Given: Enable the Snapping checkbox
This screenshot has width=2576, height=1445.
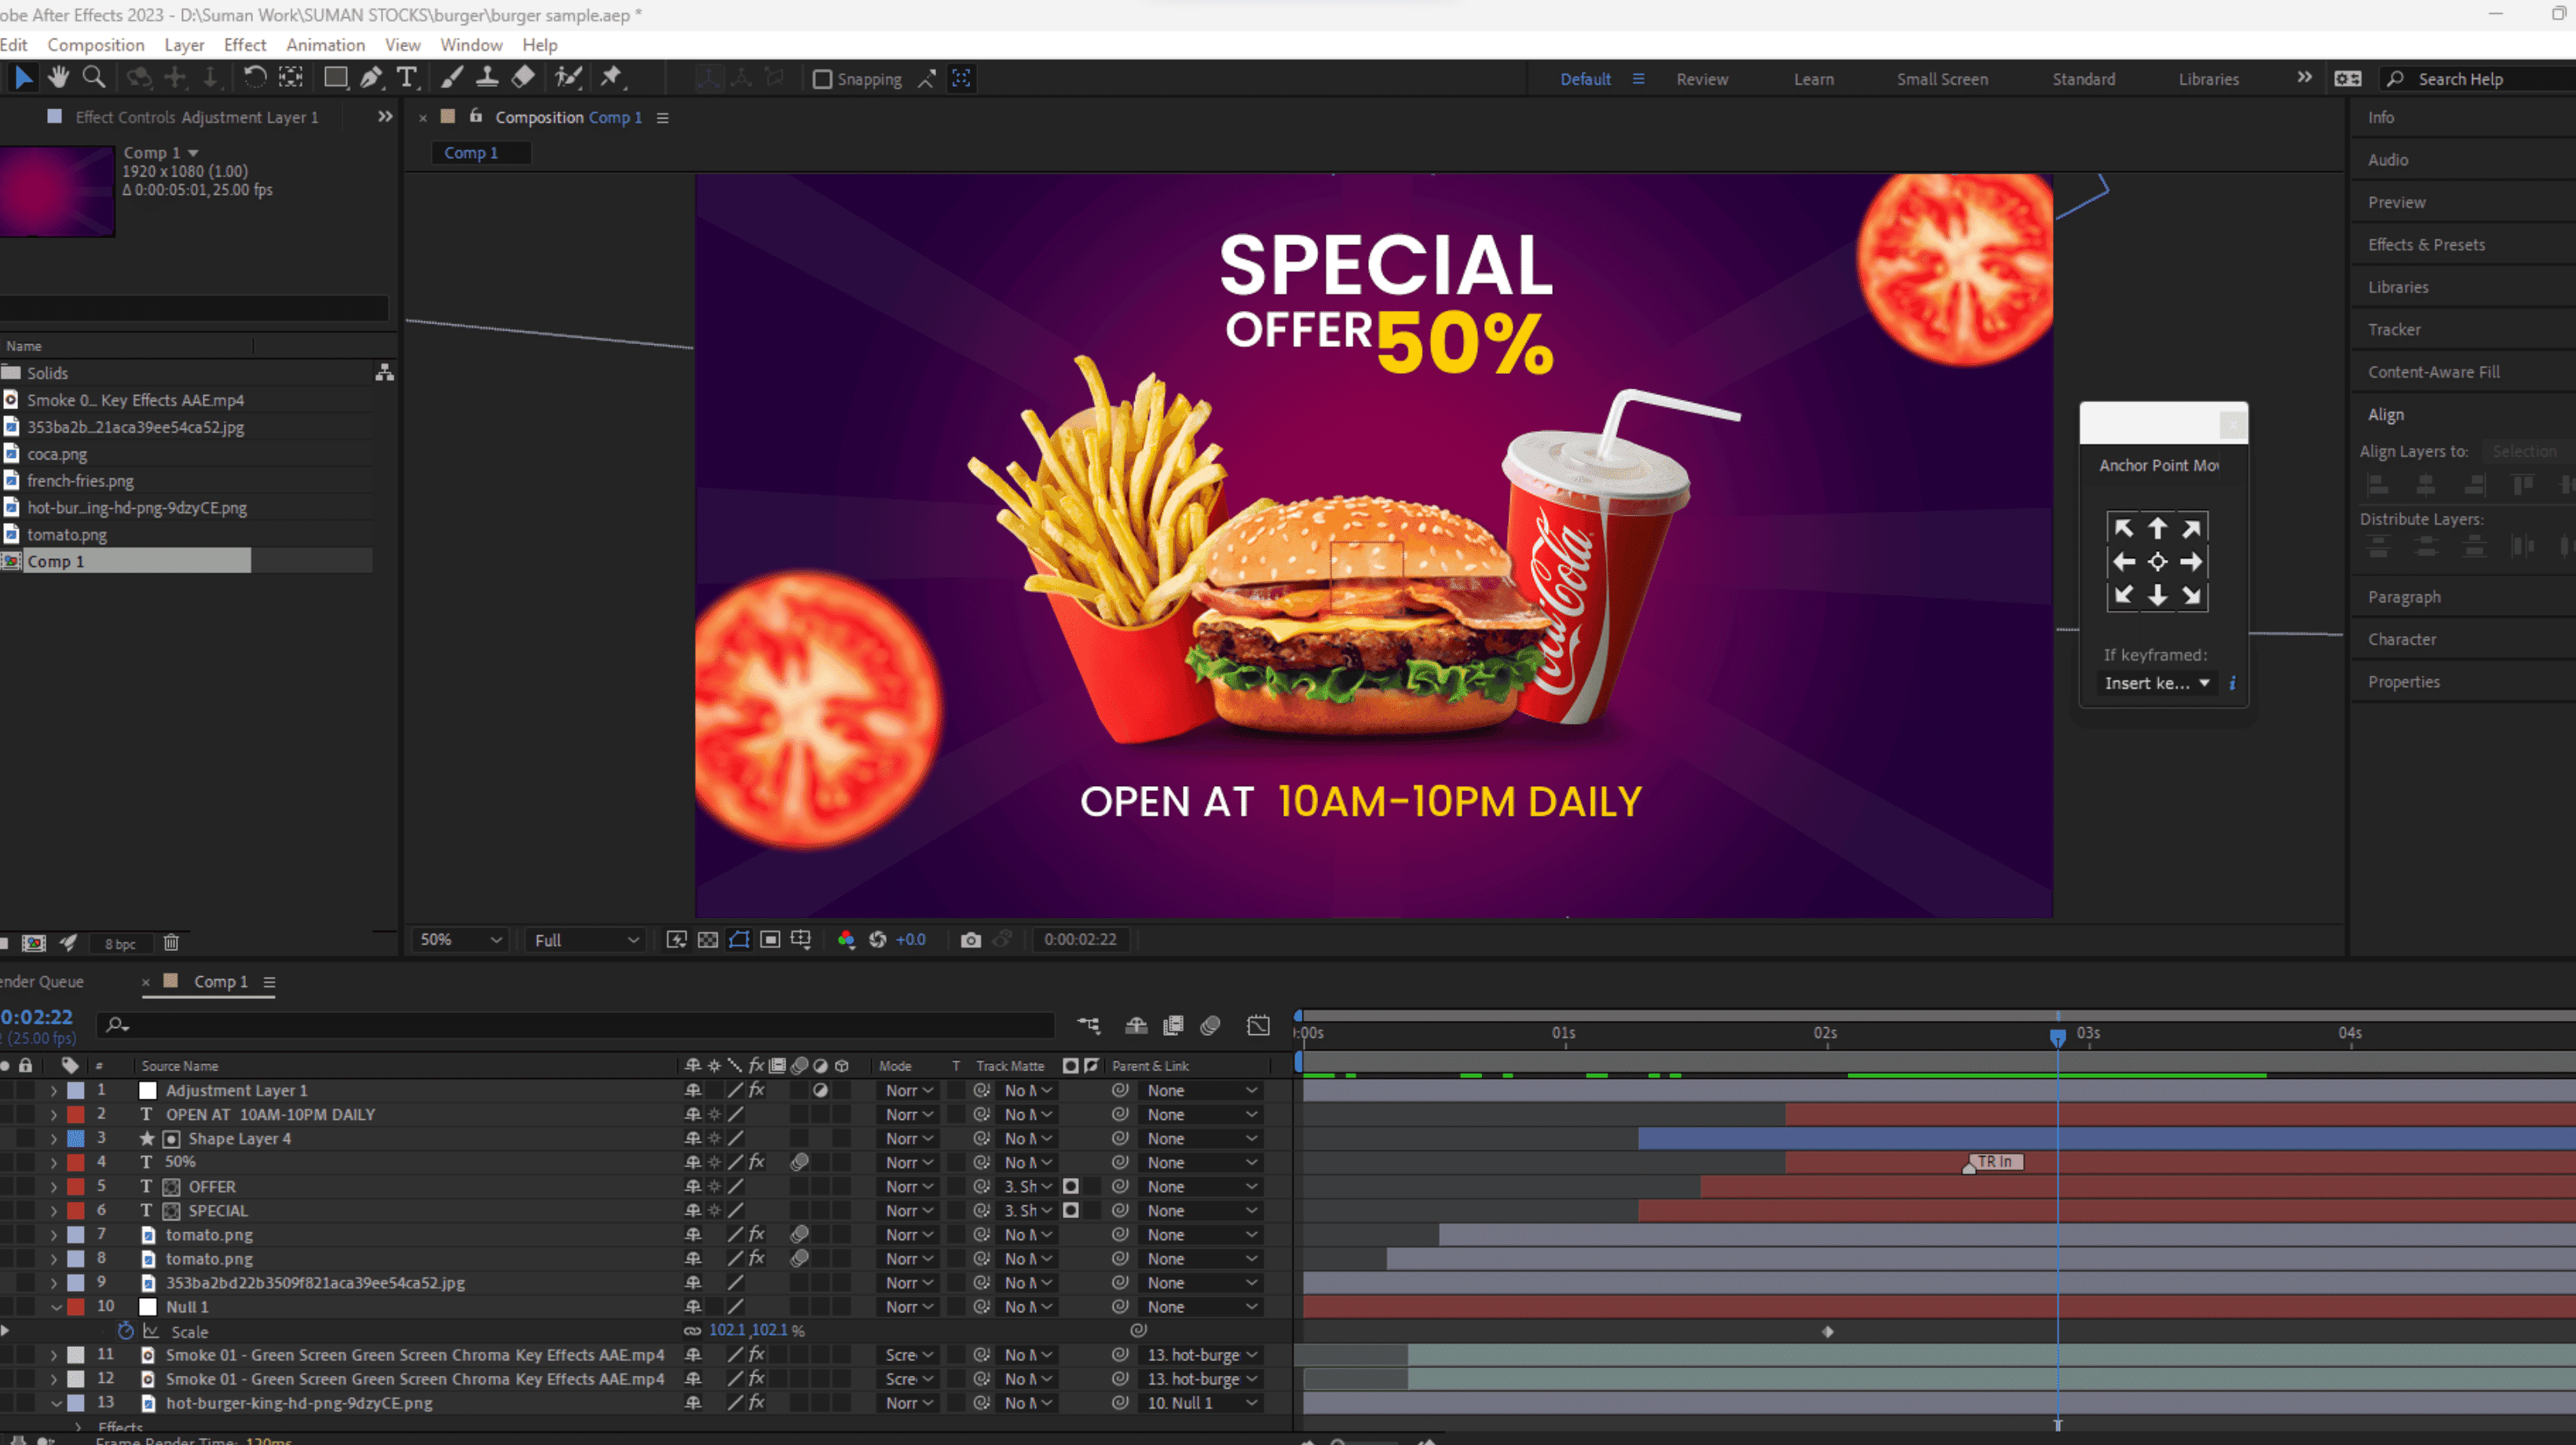Looking at the screenshot, I should point(822,79).
